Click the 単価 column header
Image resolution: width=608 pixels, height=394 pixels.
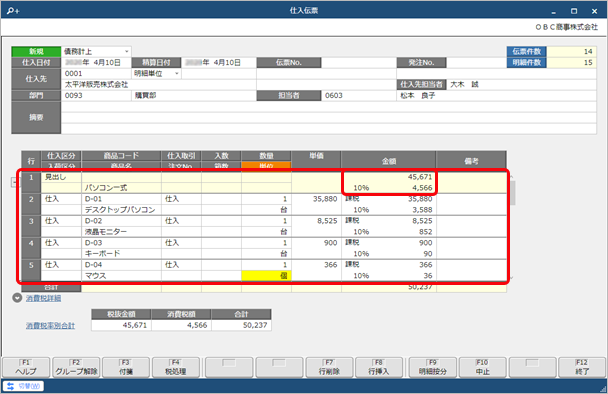point(316,156)
